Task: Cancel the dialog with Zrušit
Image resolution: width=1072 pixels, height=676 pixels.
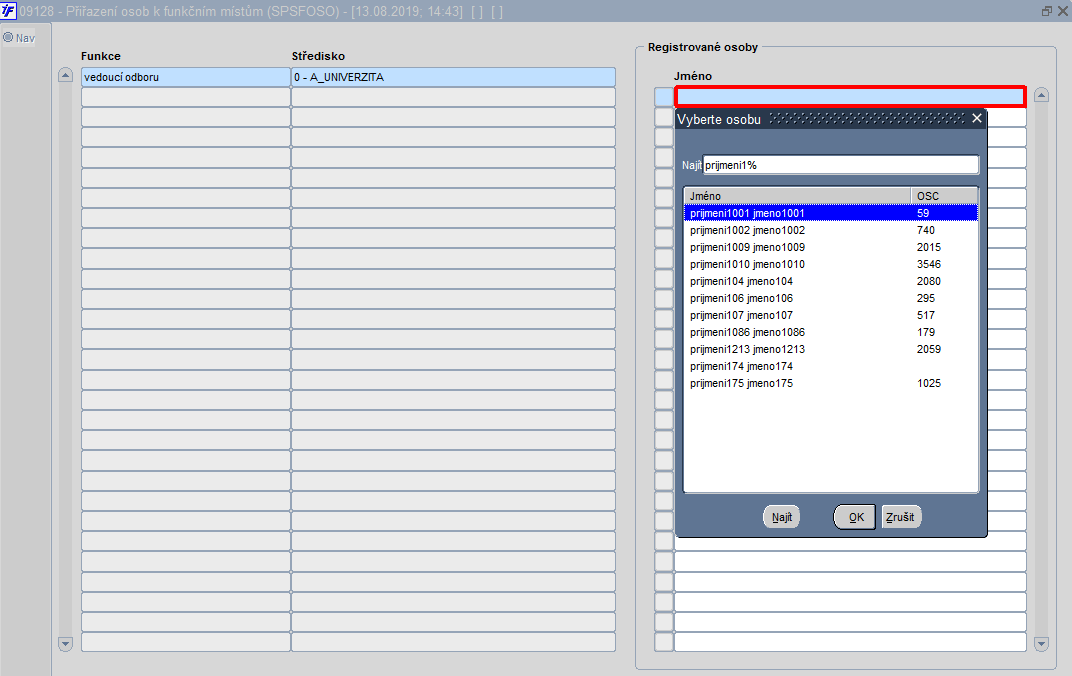Action: [x=901, y=517]
